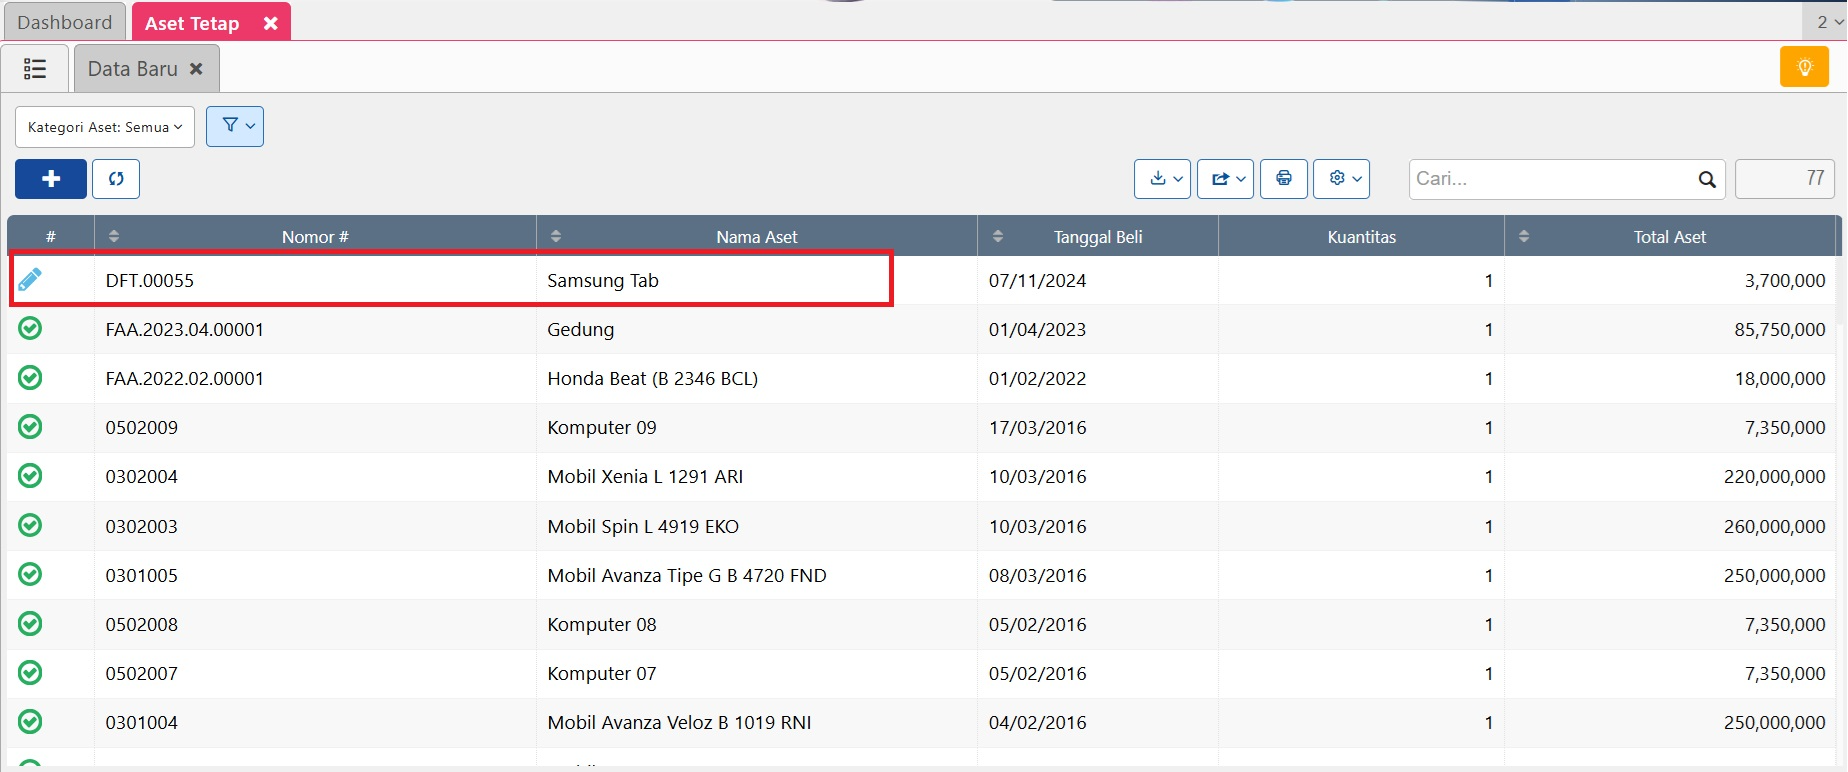The width and height of the screenshot is (1848, 772).
Task: Select asset number 0302003
Action: pyautogui.click(x=142, y=527)
